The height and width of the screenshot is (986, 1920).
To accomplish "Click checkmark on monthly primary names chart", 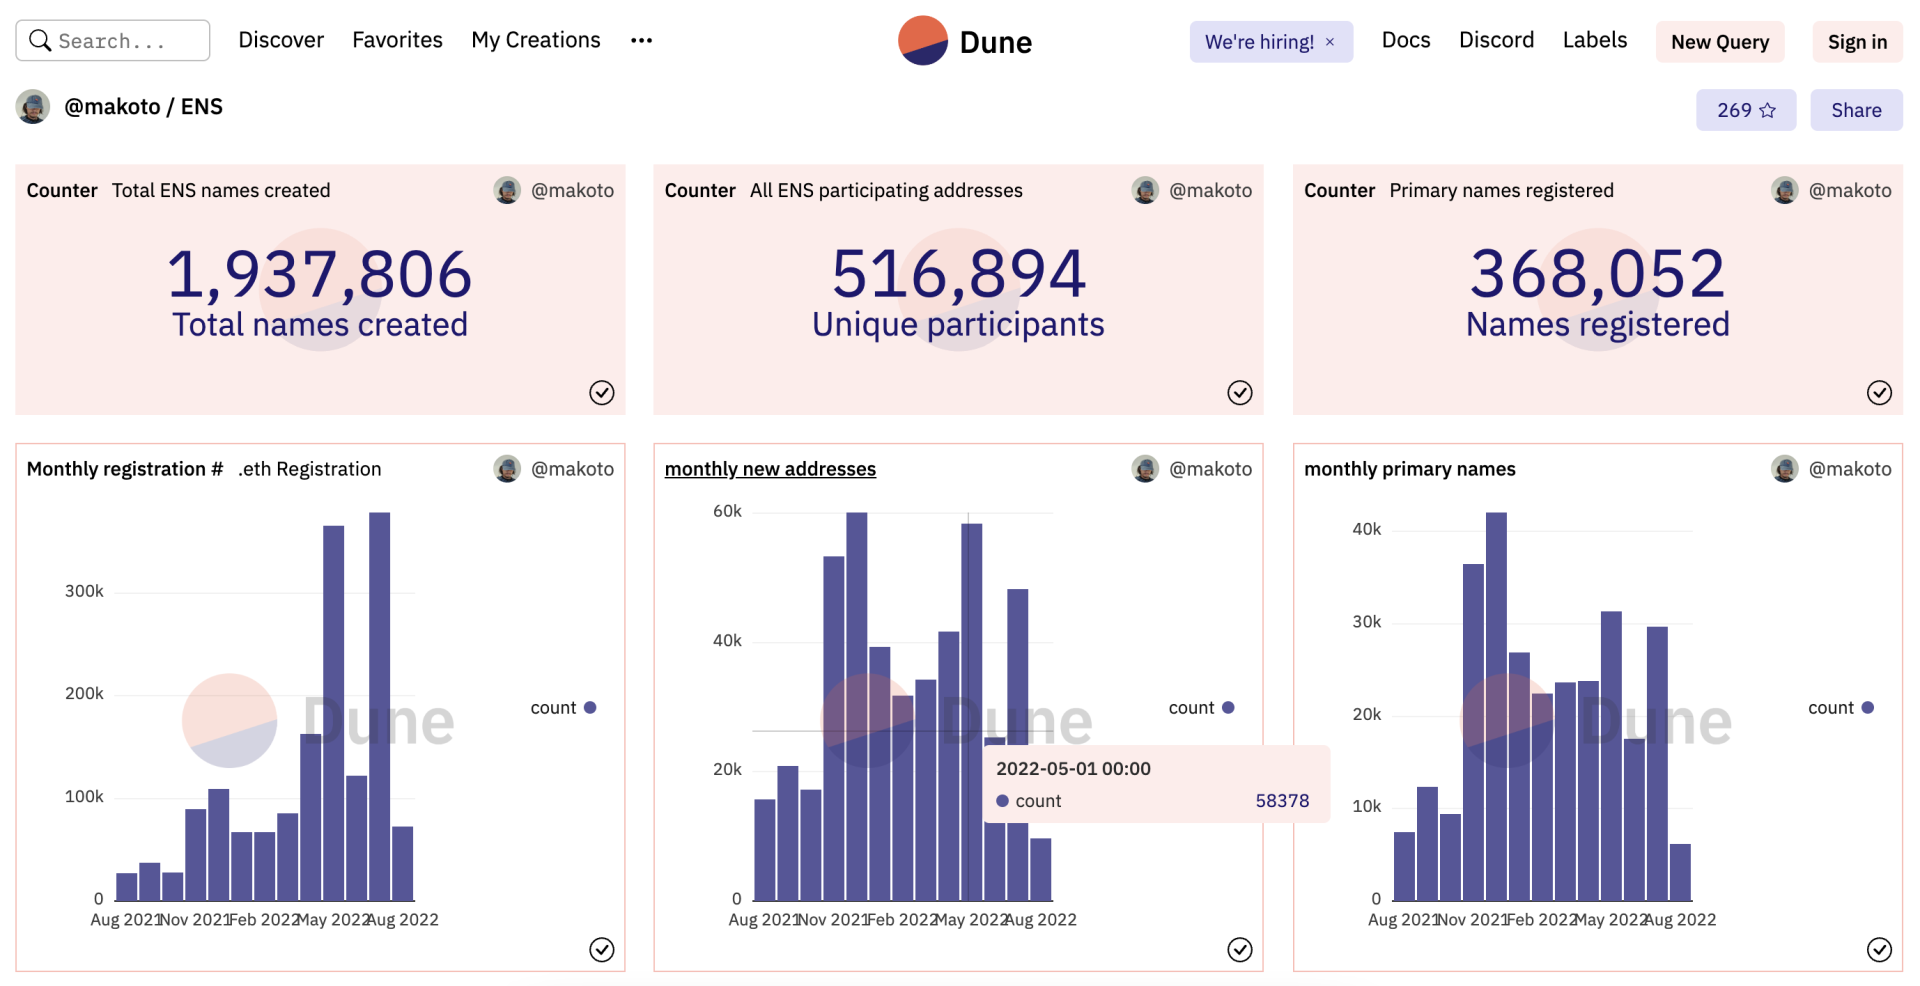I will [1879, 950].
